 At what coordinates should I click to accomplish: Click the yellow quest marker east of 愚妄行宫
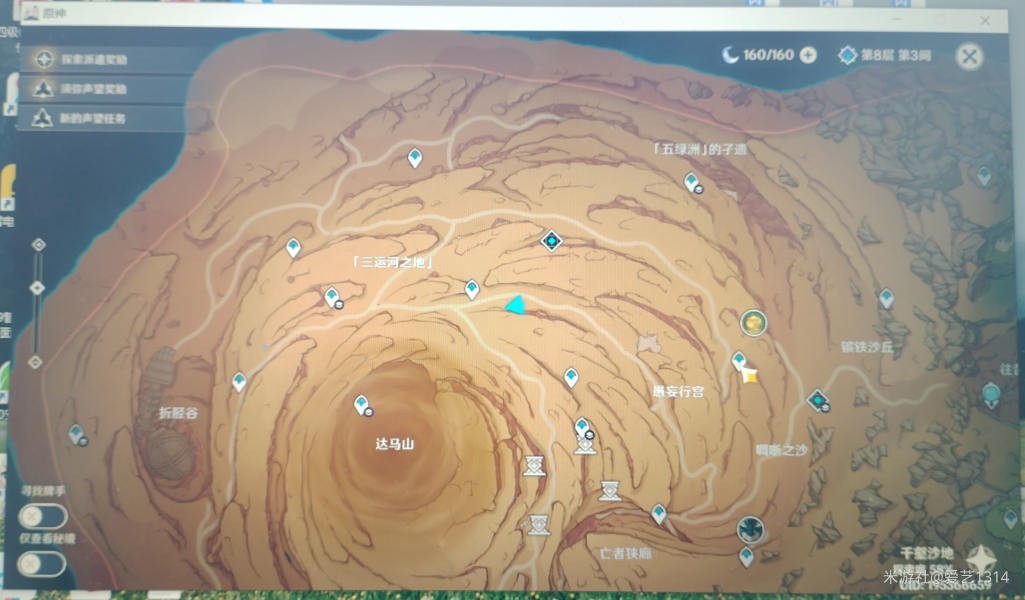click(750, 376)
